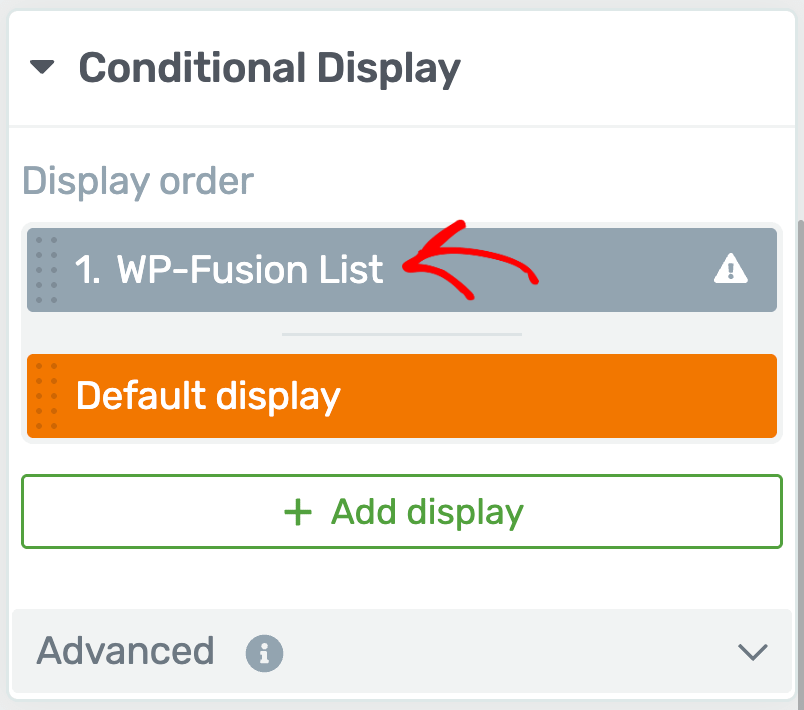
Task: Select the Default display row
Action: click(x=402, y=396)
